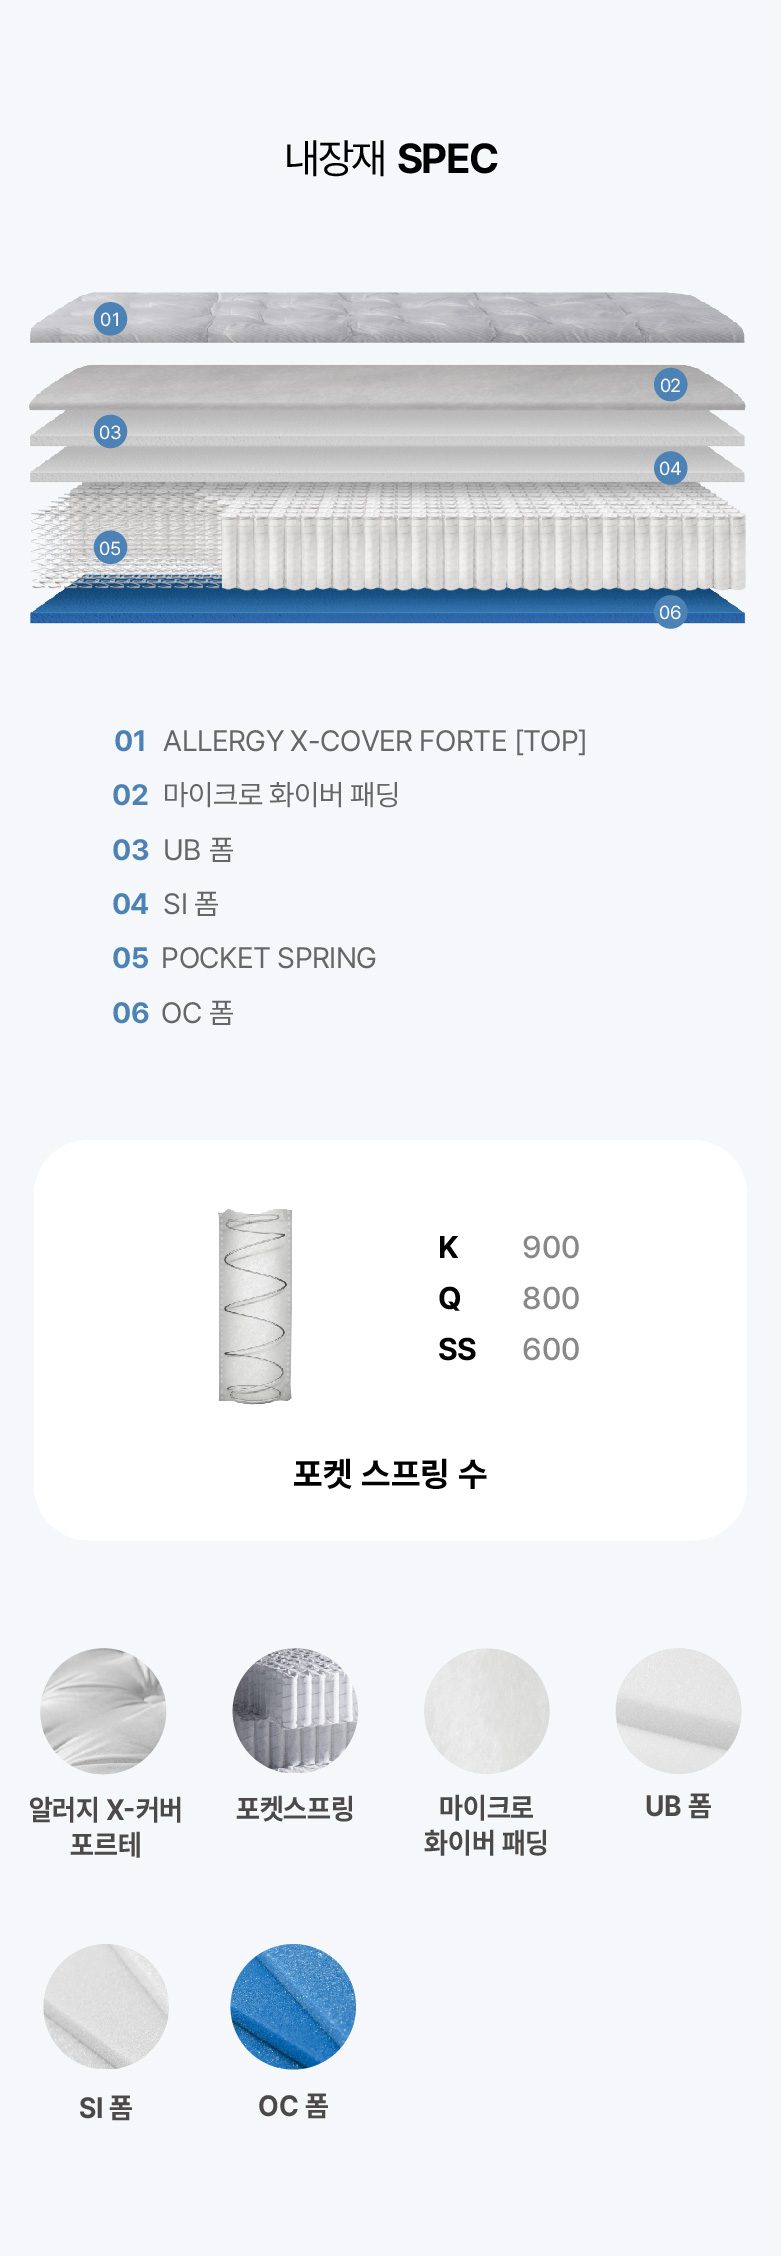The height and width of the screenshot is (2256, 781).
Task: Open the UB 폼 circular thumbnail
Action: 678,1711
